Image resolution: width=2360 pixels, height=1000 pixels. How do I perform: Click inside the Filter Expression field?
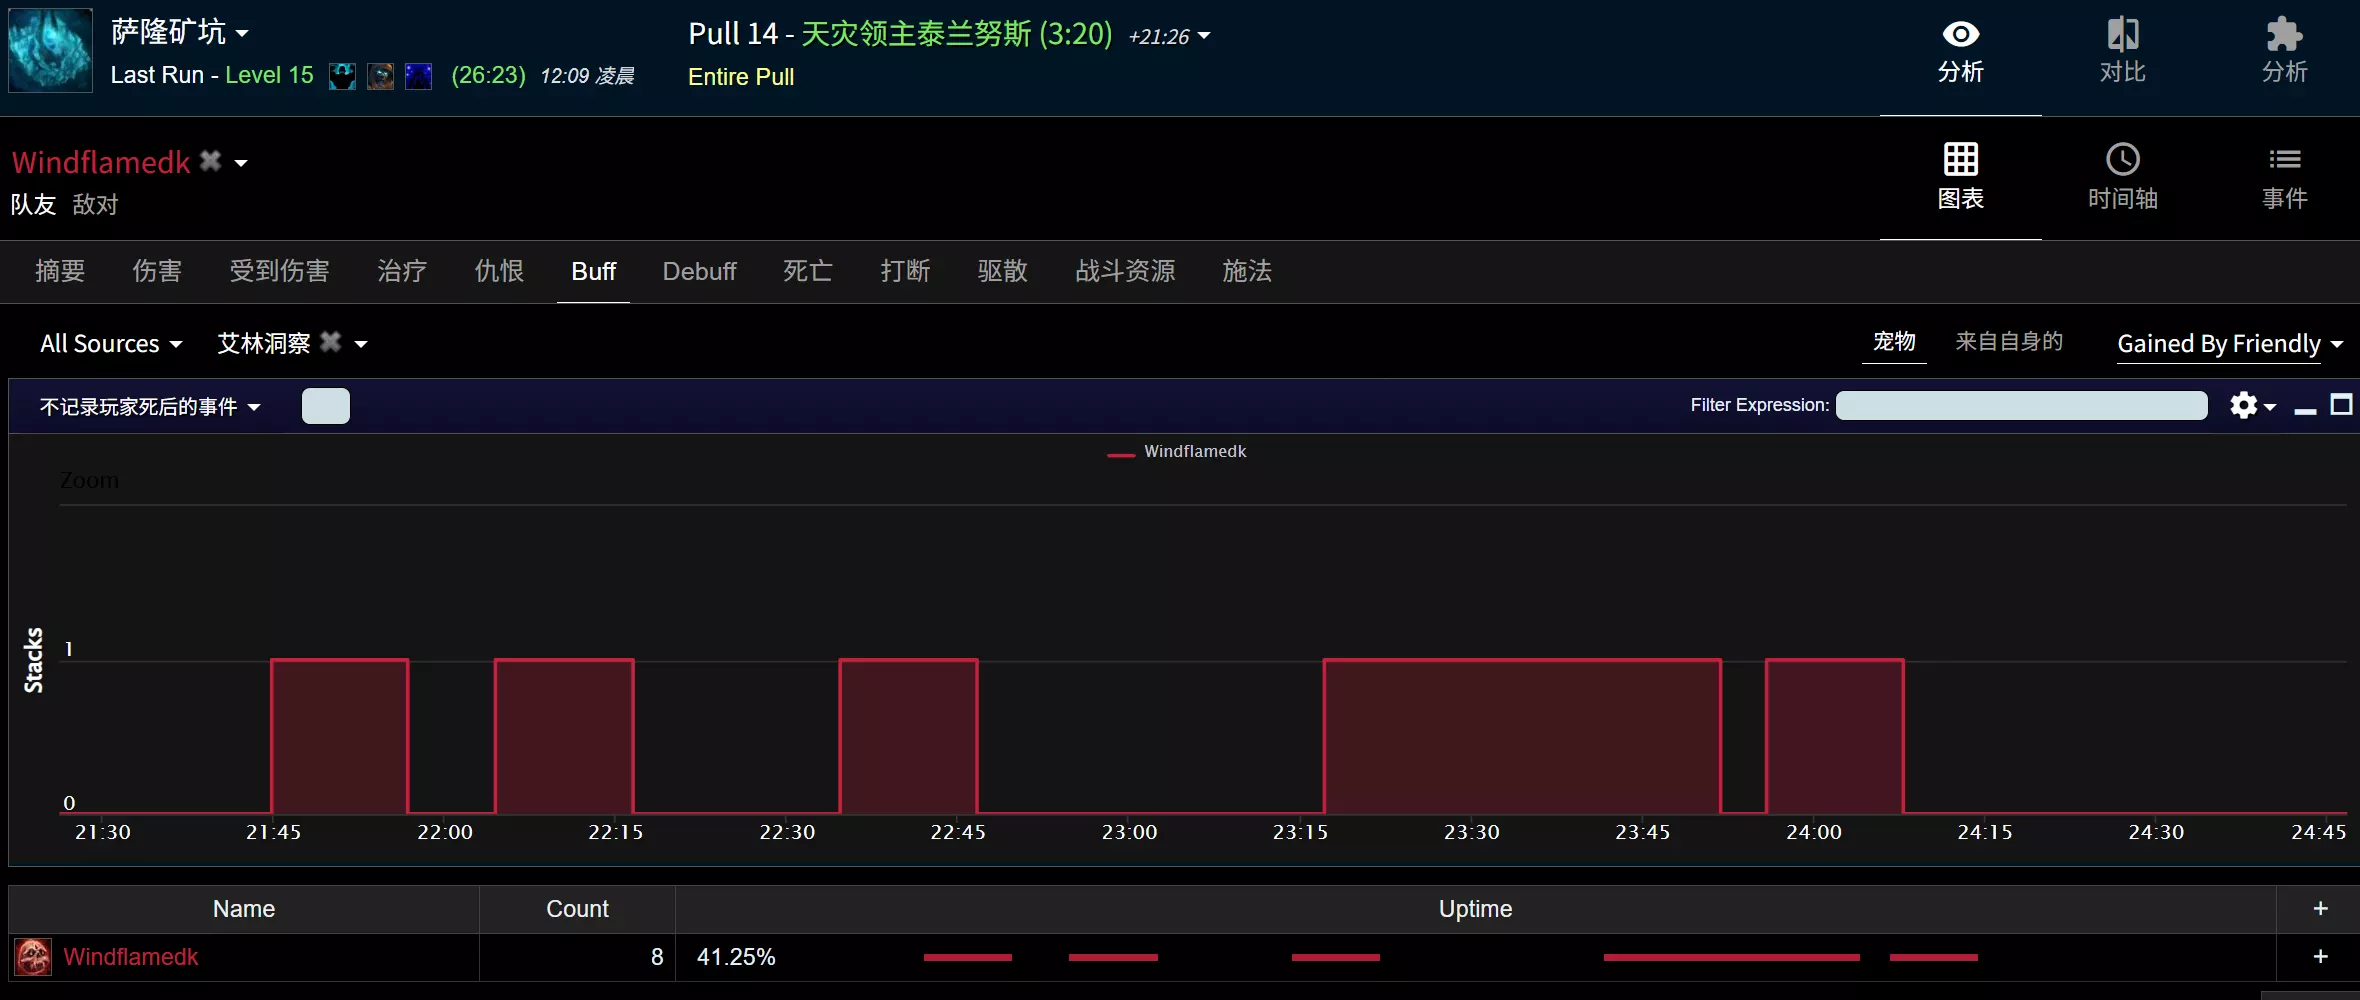[2022, 406]
